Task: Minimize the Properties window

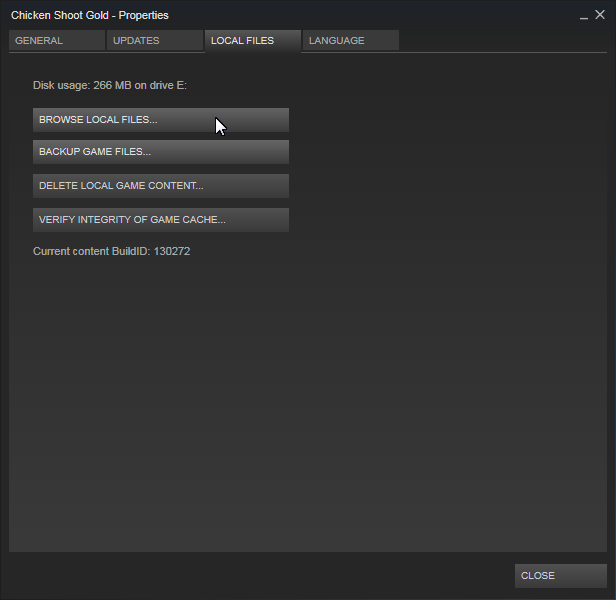Action: pos(584,16)
